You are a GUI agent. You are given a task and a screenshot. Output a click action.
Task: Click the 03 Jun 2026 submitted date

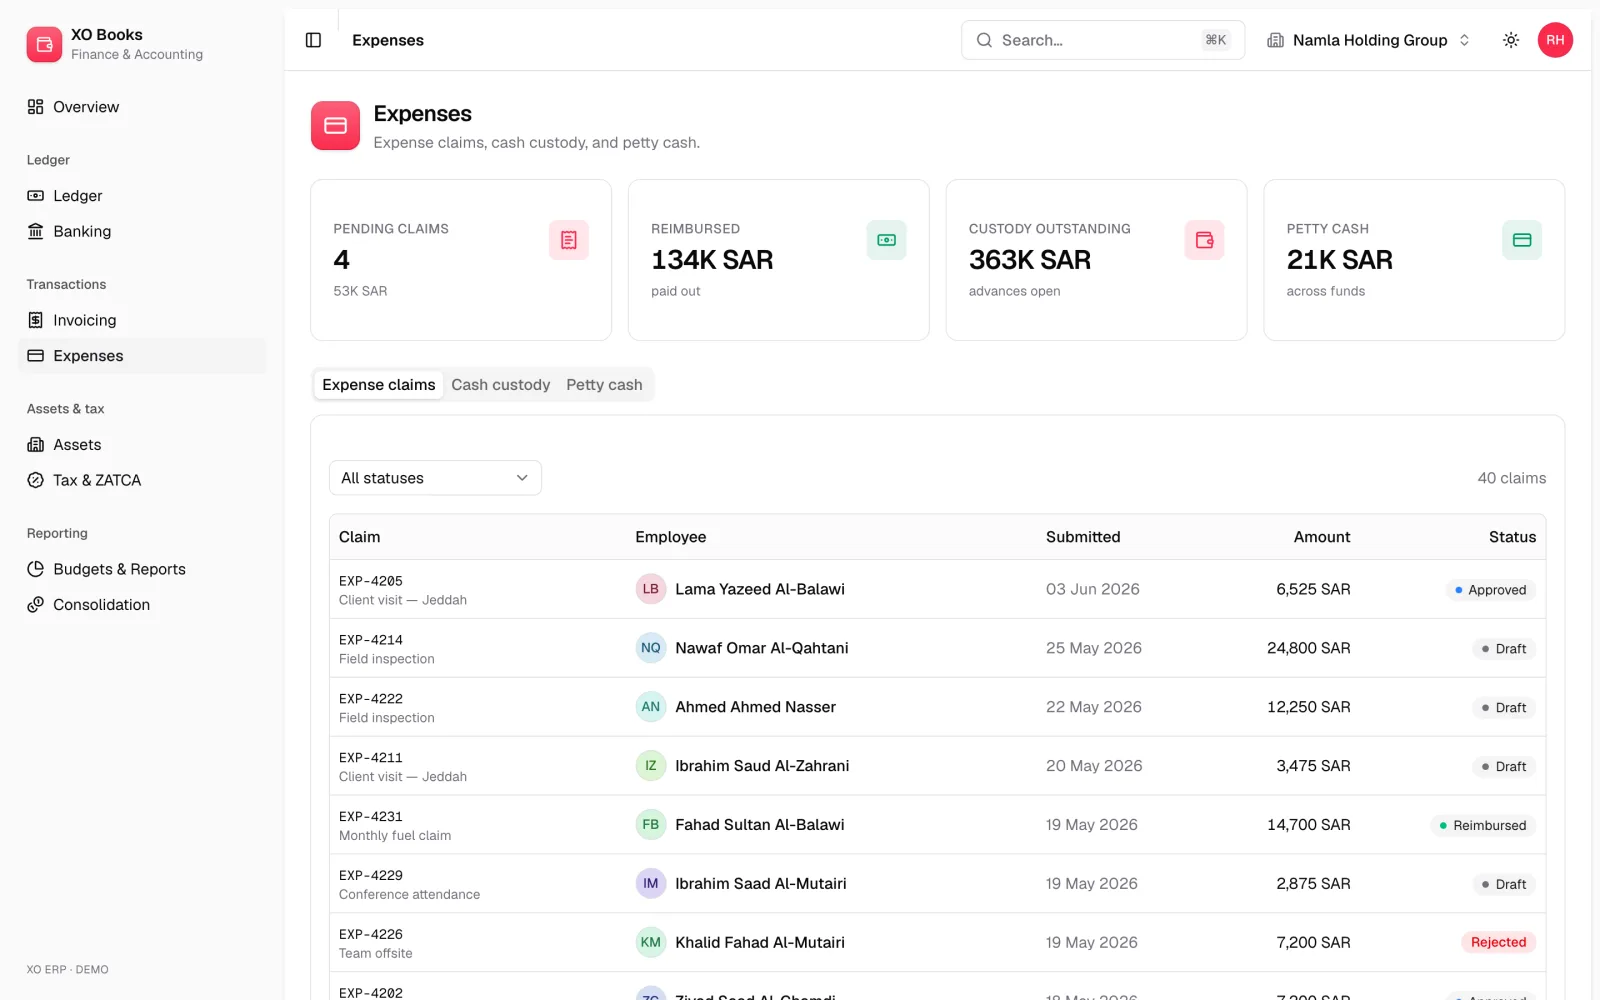pos(1092,589)
